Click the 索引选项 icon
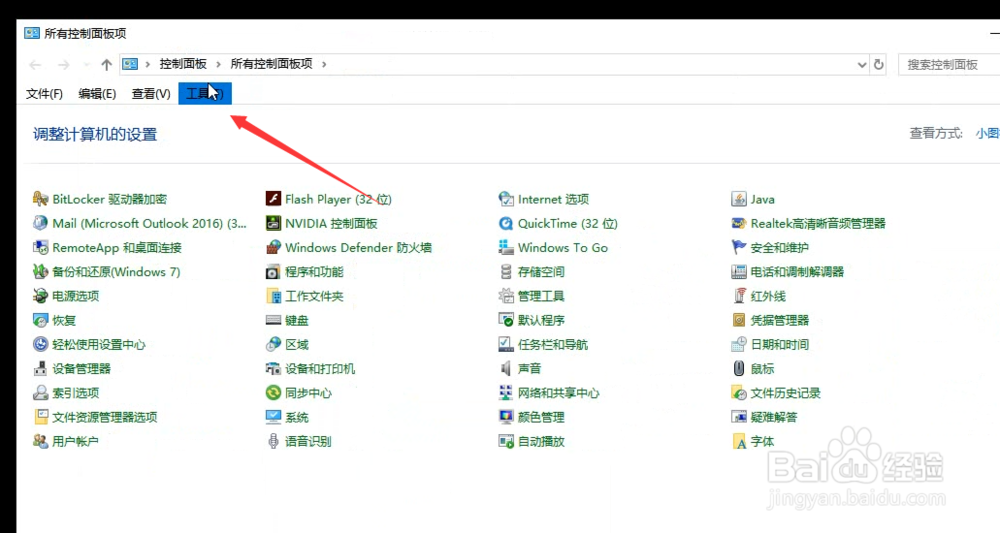Viewport: 1000px width, 533px height. [40, 393]
